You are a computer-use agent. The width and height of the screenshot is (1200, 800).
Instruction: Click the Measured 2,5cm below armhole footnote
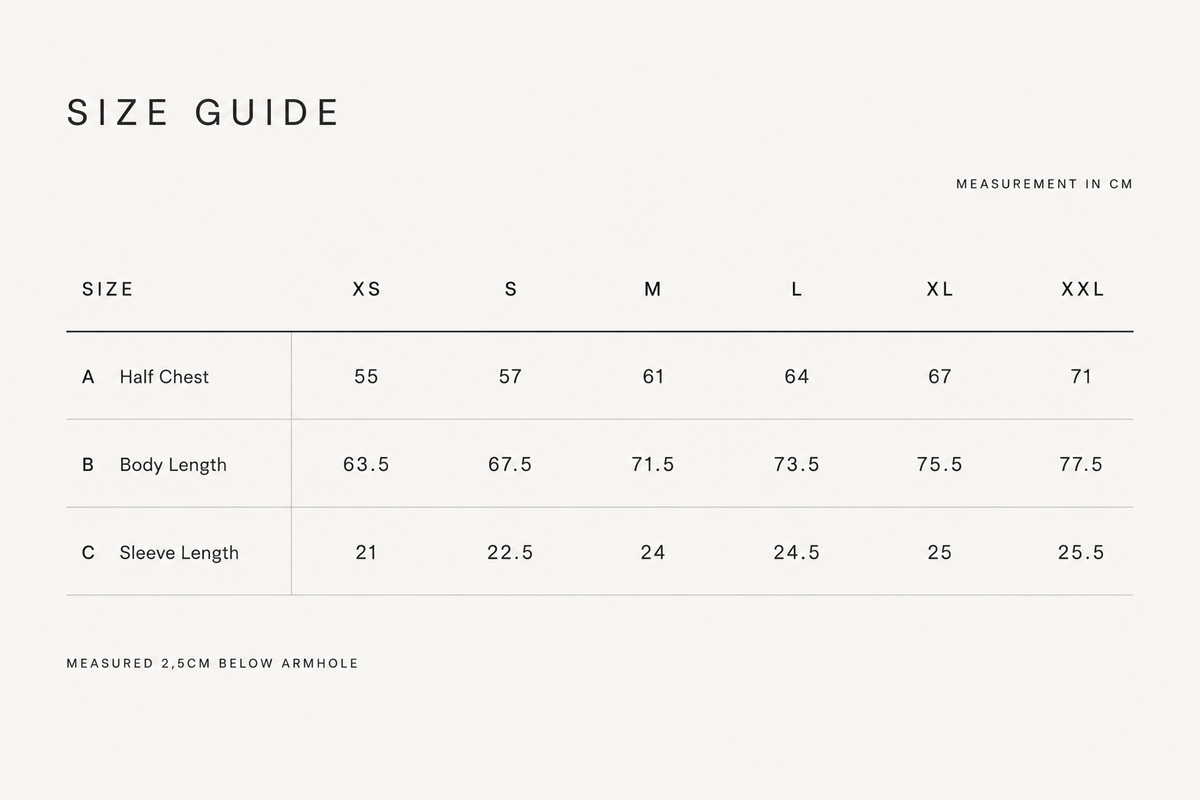pos(212,663)
